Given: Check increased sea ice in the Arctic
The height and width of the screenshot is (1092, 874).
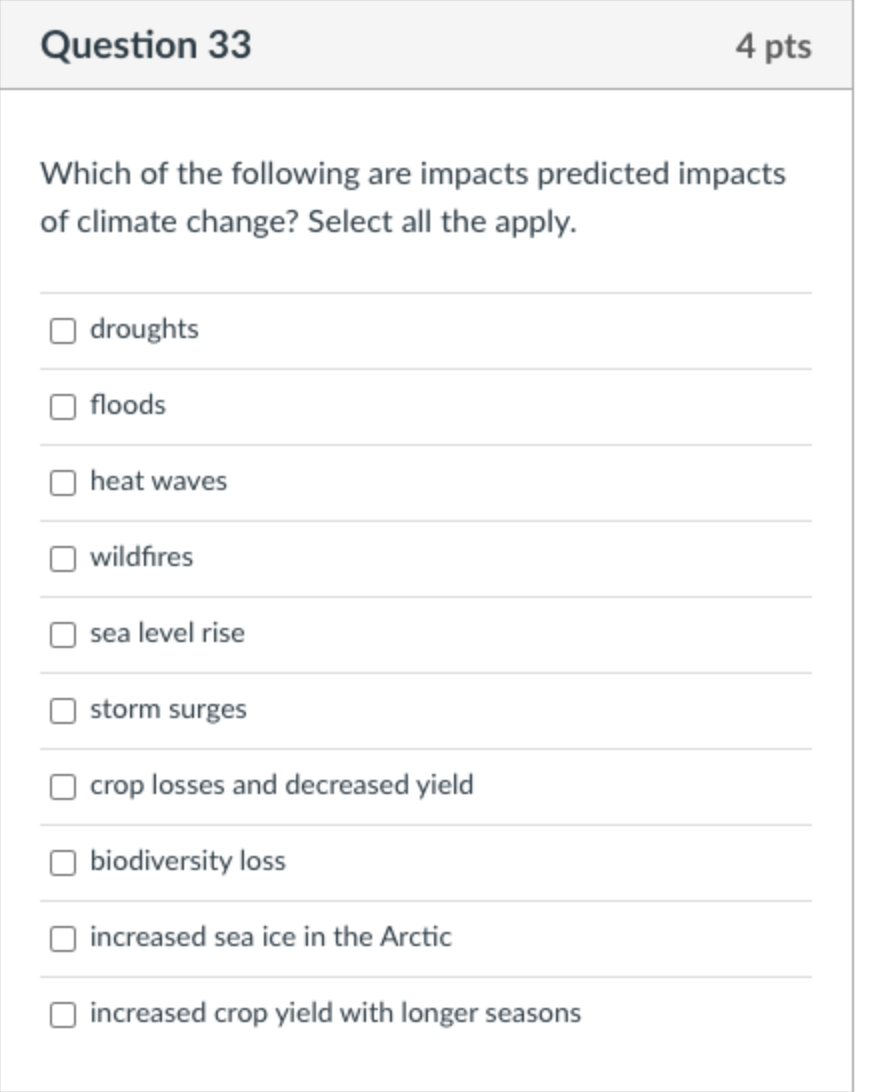Looking at the screenshot, I should click(63, 938).
